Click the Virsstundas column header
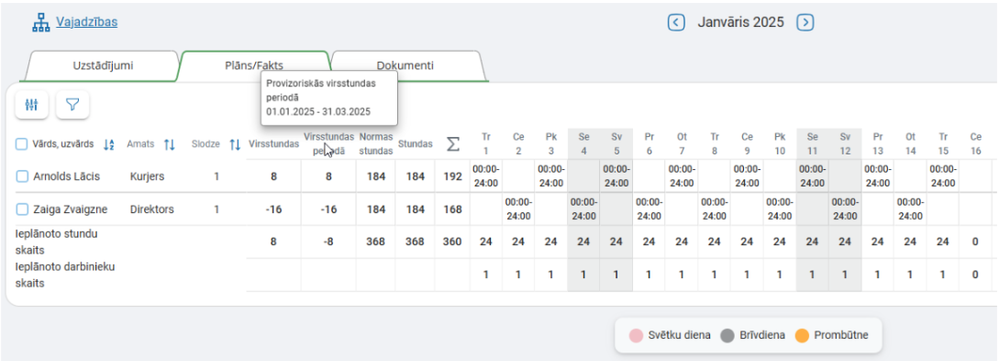The height and width of the screenshot is (361, 999). [x=274, y=145]
